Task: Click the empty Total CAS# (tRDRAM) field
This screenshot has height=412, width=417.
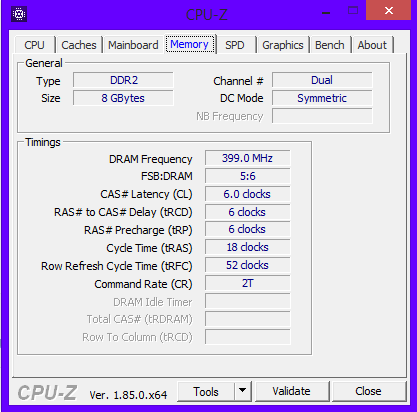Action: [x=248, y=319]
